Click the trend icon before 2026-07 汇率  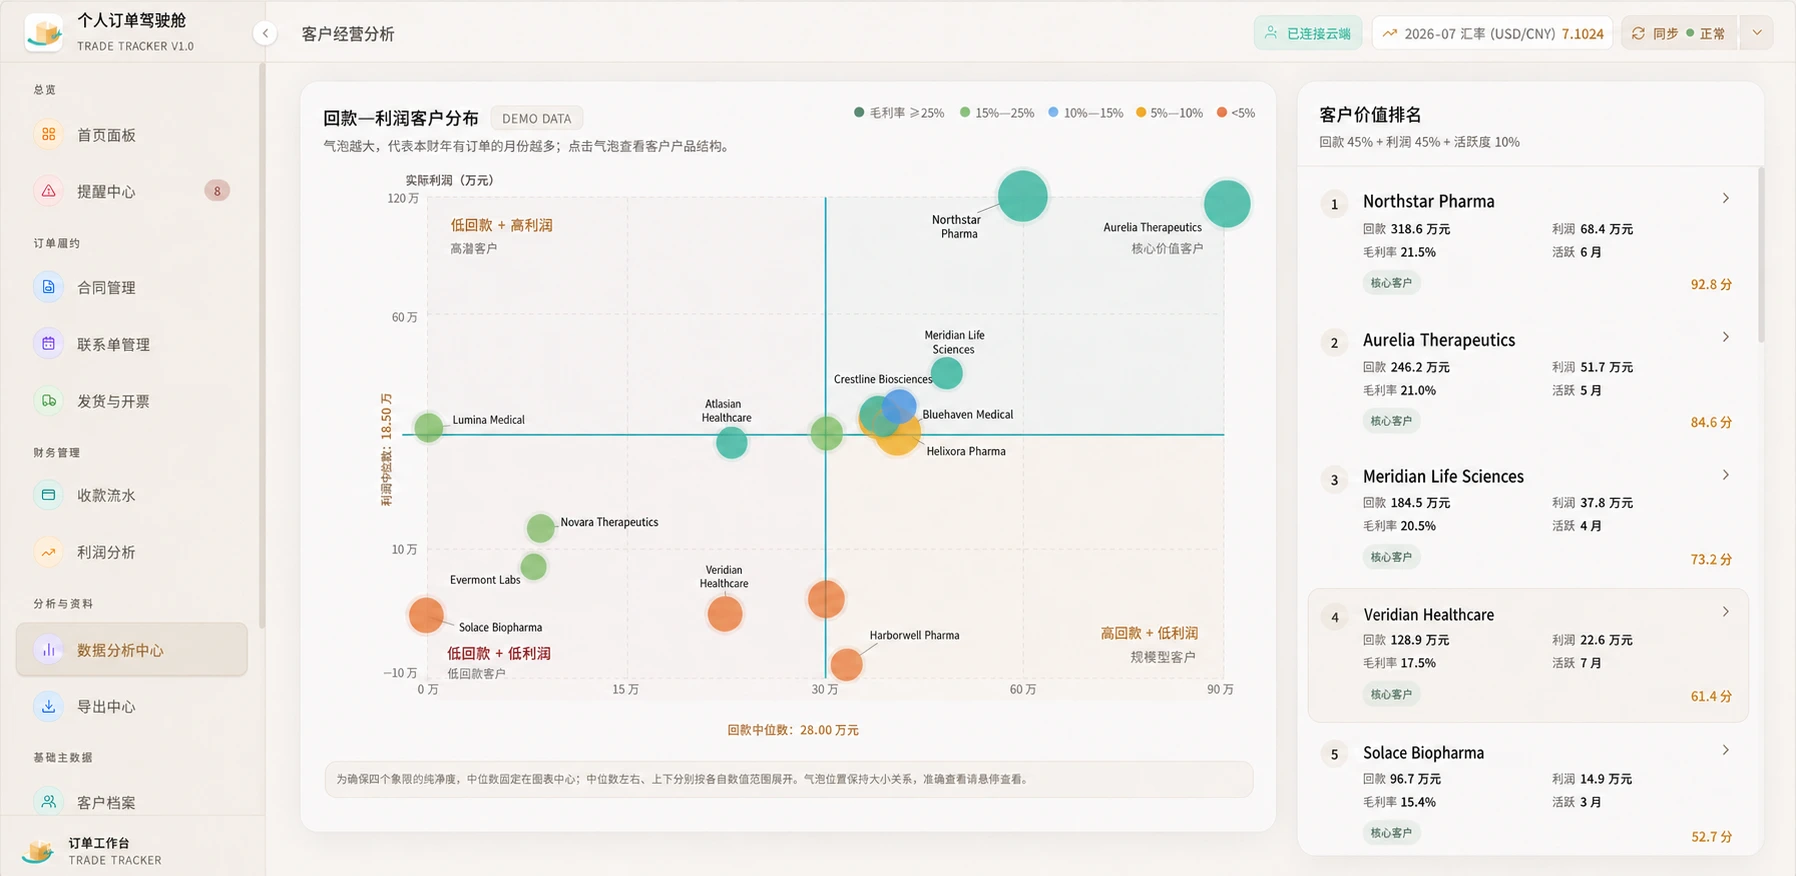pyautogui.click(x=1389, y=33)
